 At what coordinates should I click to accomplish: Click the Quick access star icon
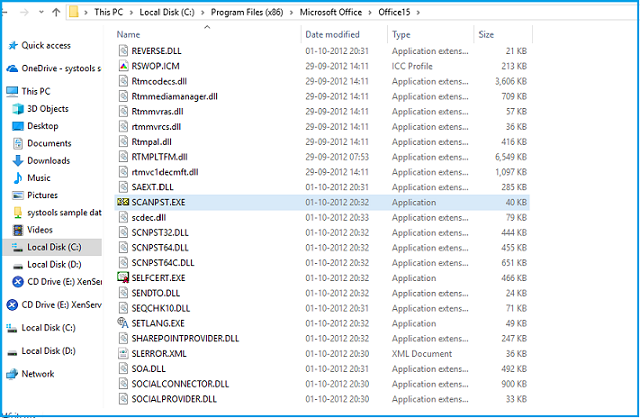click(x=13, y=45)
